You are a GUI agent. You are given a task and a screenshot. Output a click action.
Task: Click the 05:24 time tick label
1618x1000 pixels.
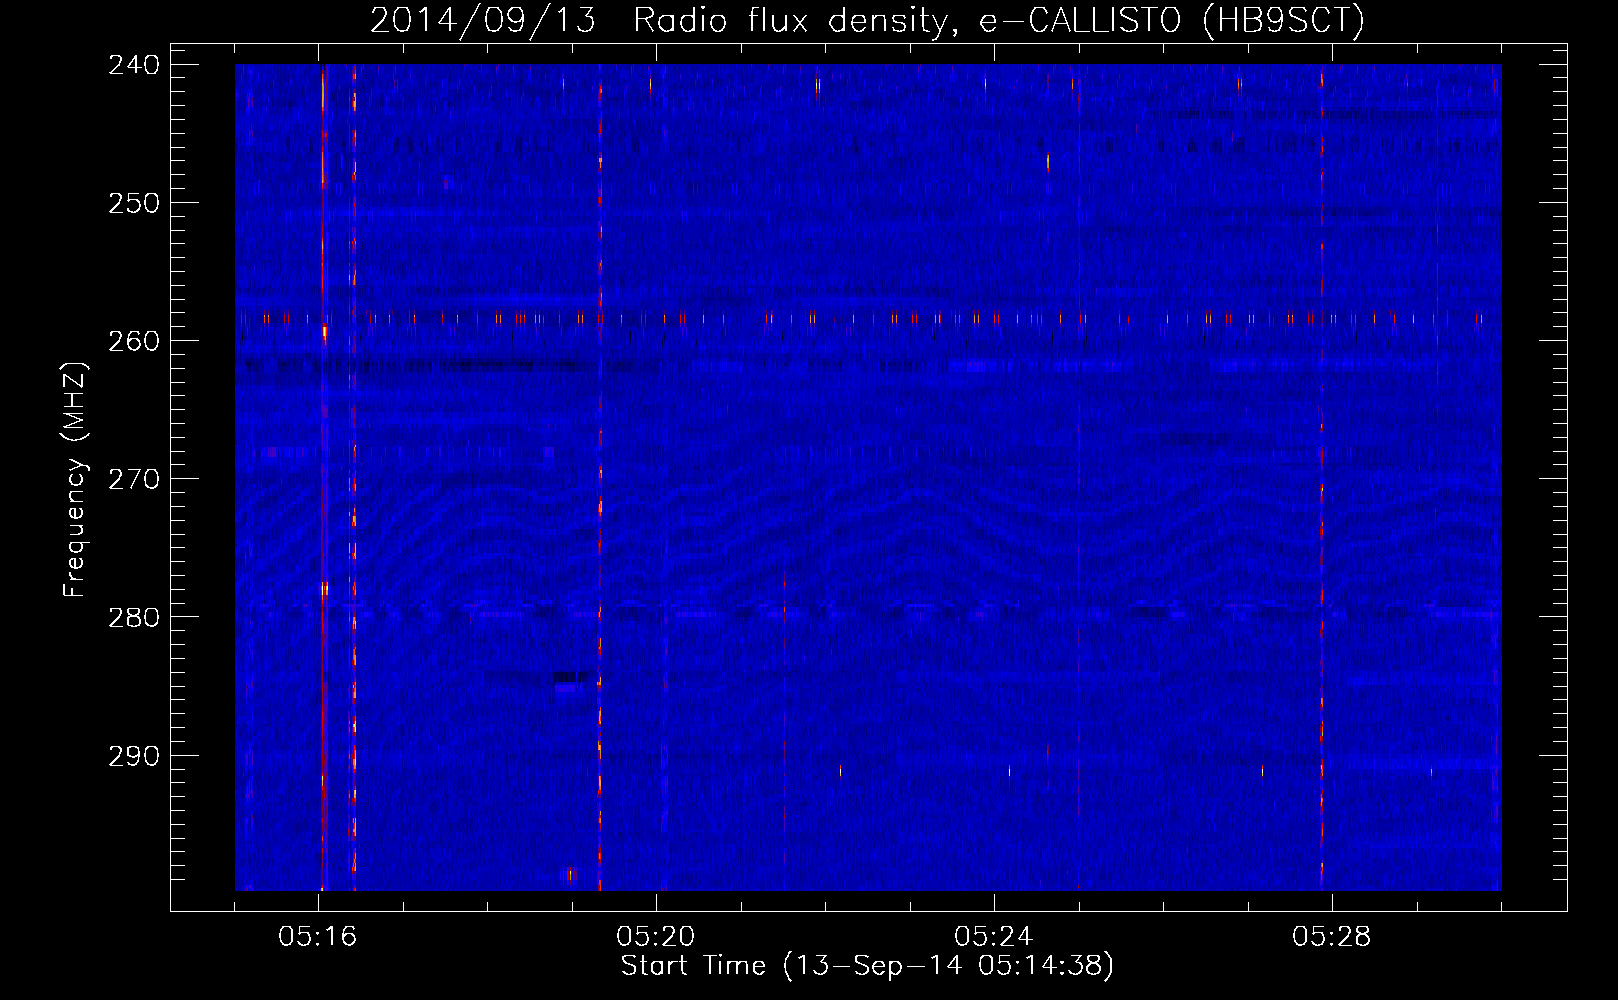(x=994, y=937)
